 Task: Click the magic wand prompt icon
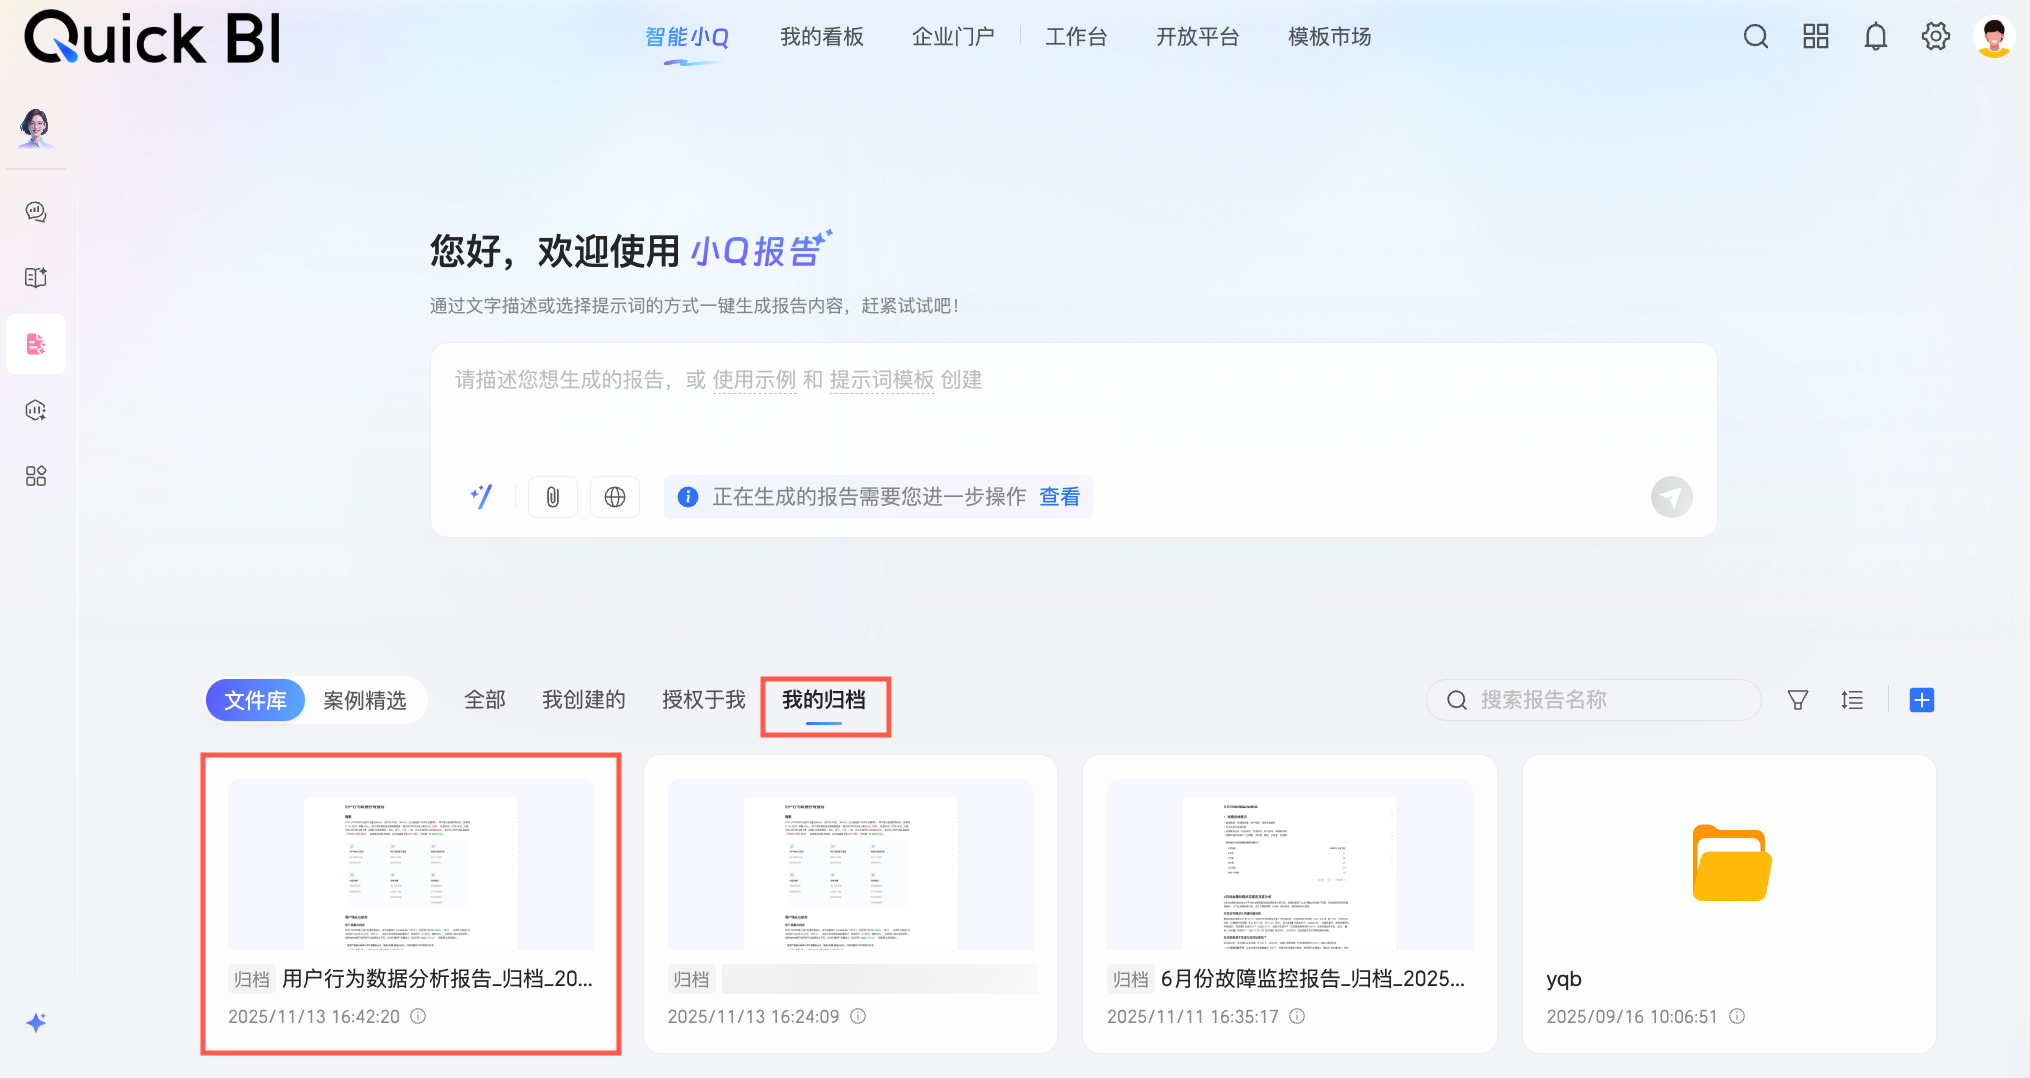click(482, 497)
